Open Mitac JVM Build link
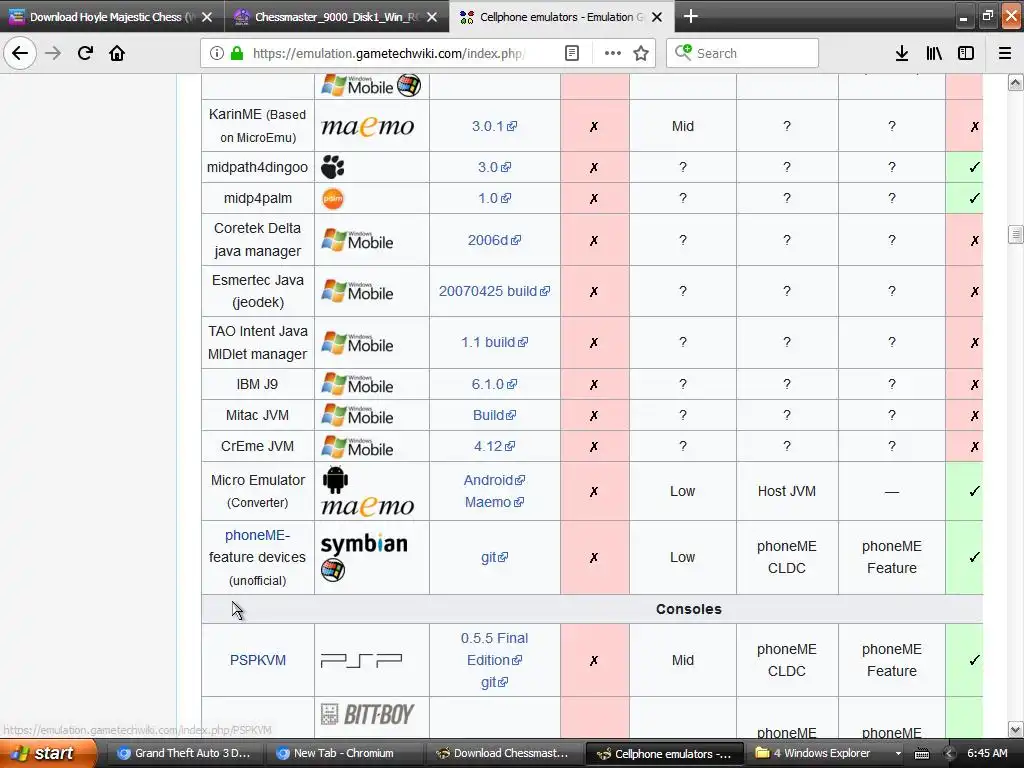Viewport: 1024px width, 768px height. click(494, 415)
